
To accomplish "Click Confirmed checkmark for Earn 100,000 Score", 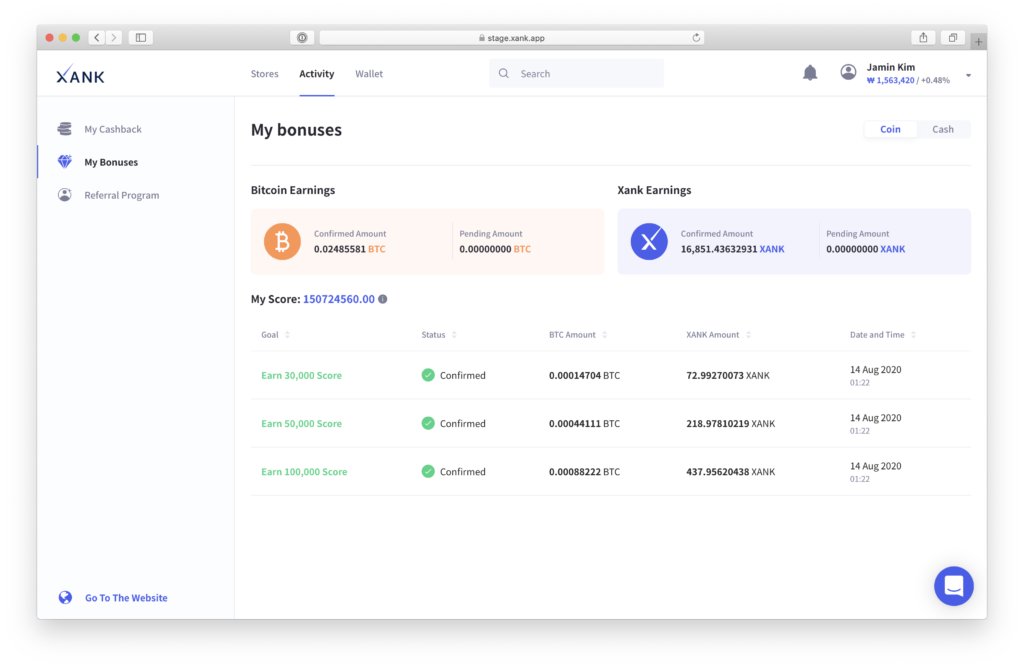I will (x=428, y=471).
